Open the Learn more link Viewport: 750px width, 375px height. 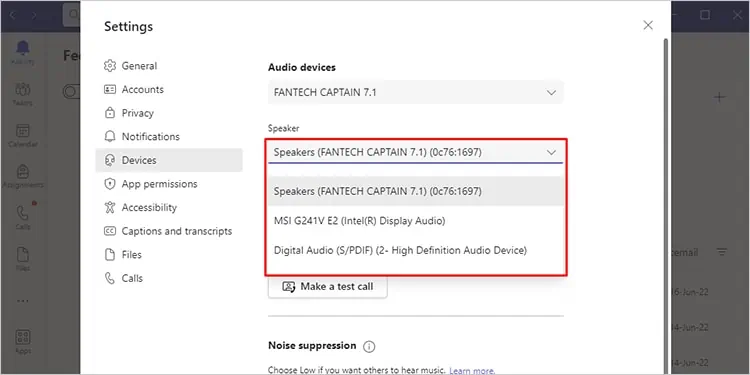[472, 371]
